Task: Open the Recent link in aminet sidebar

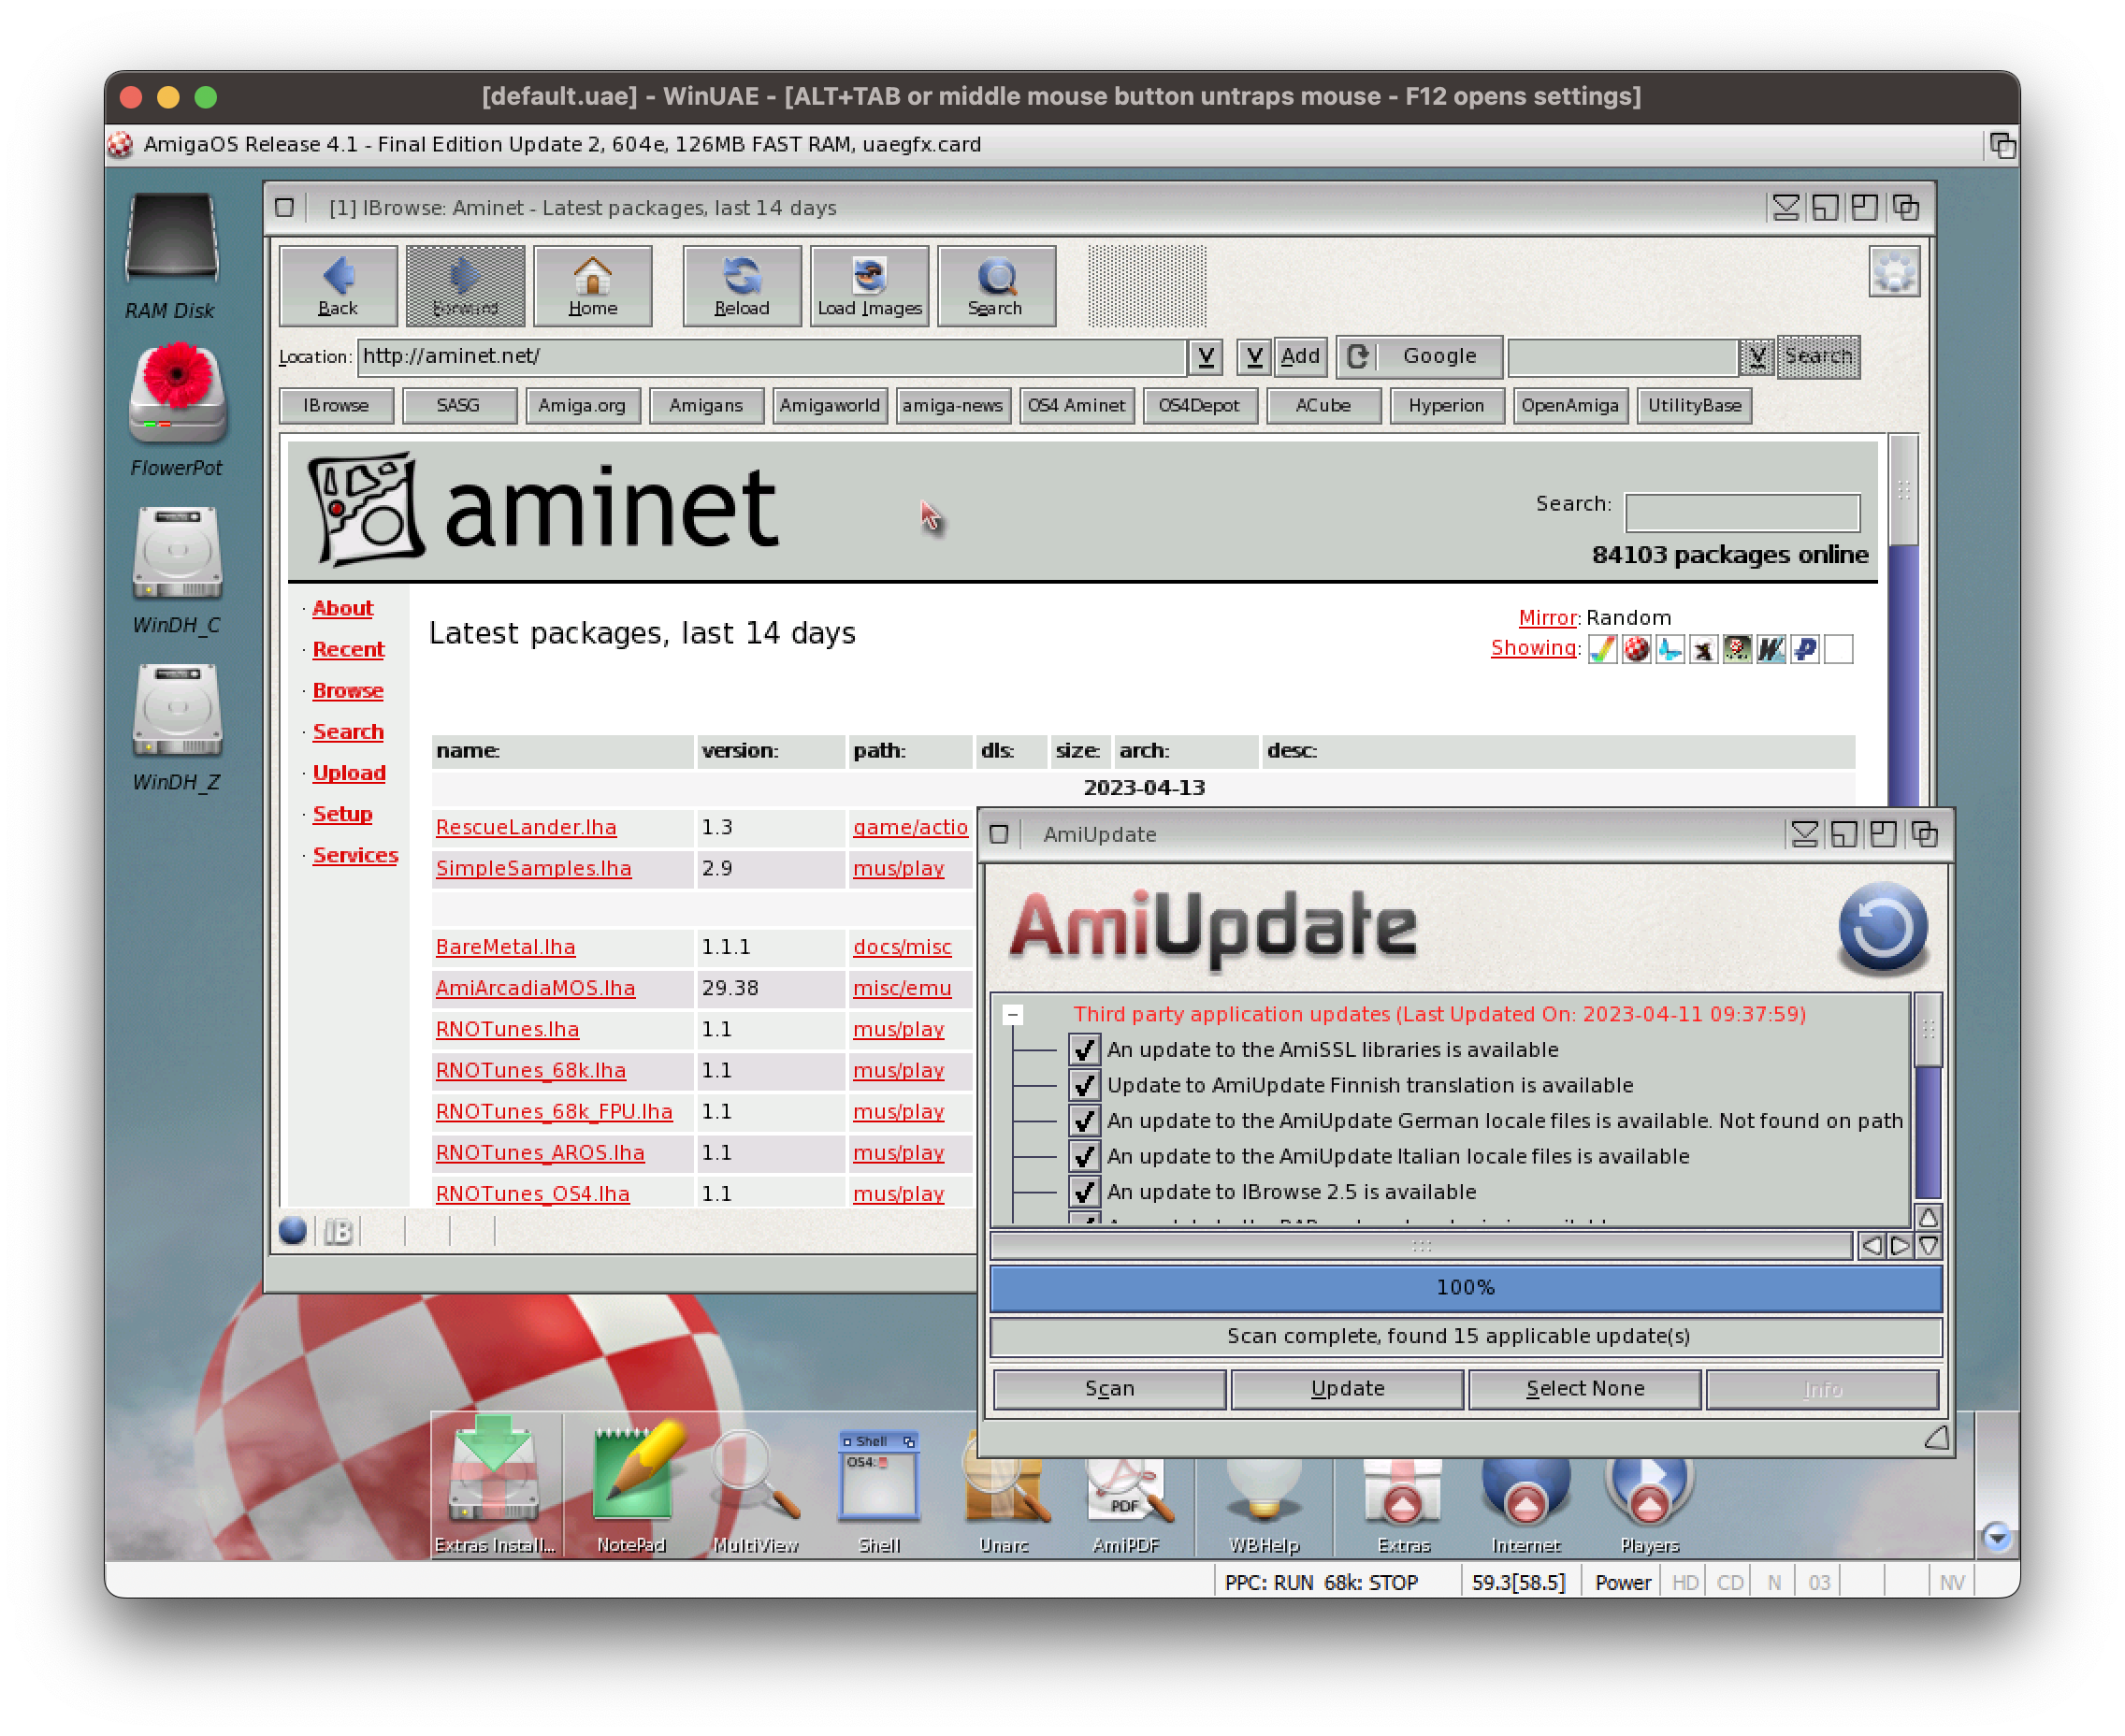Action: pos(348,650)
